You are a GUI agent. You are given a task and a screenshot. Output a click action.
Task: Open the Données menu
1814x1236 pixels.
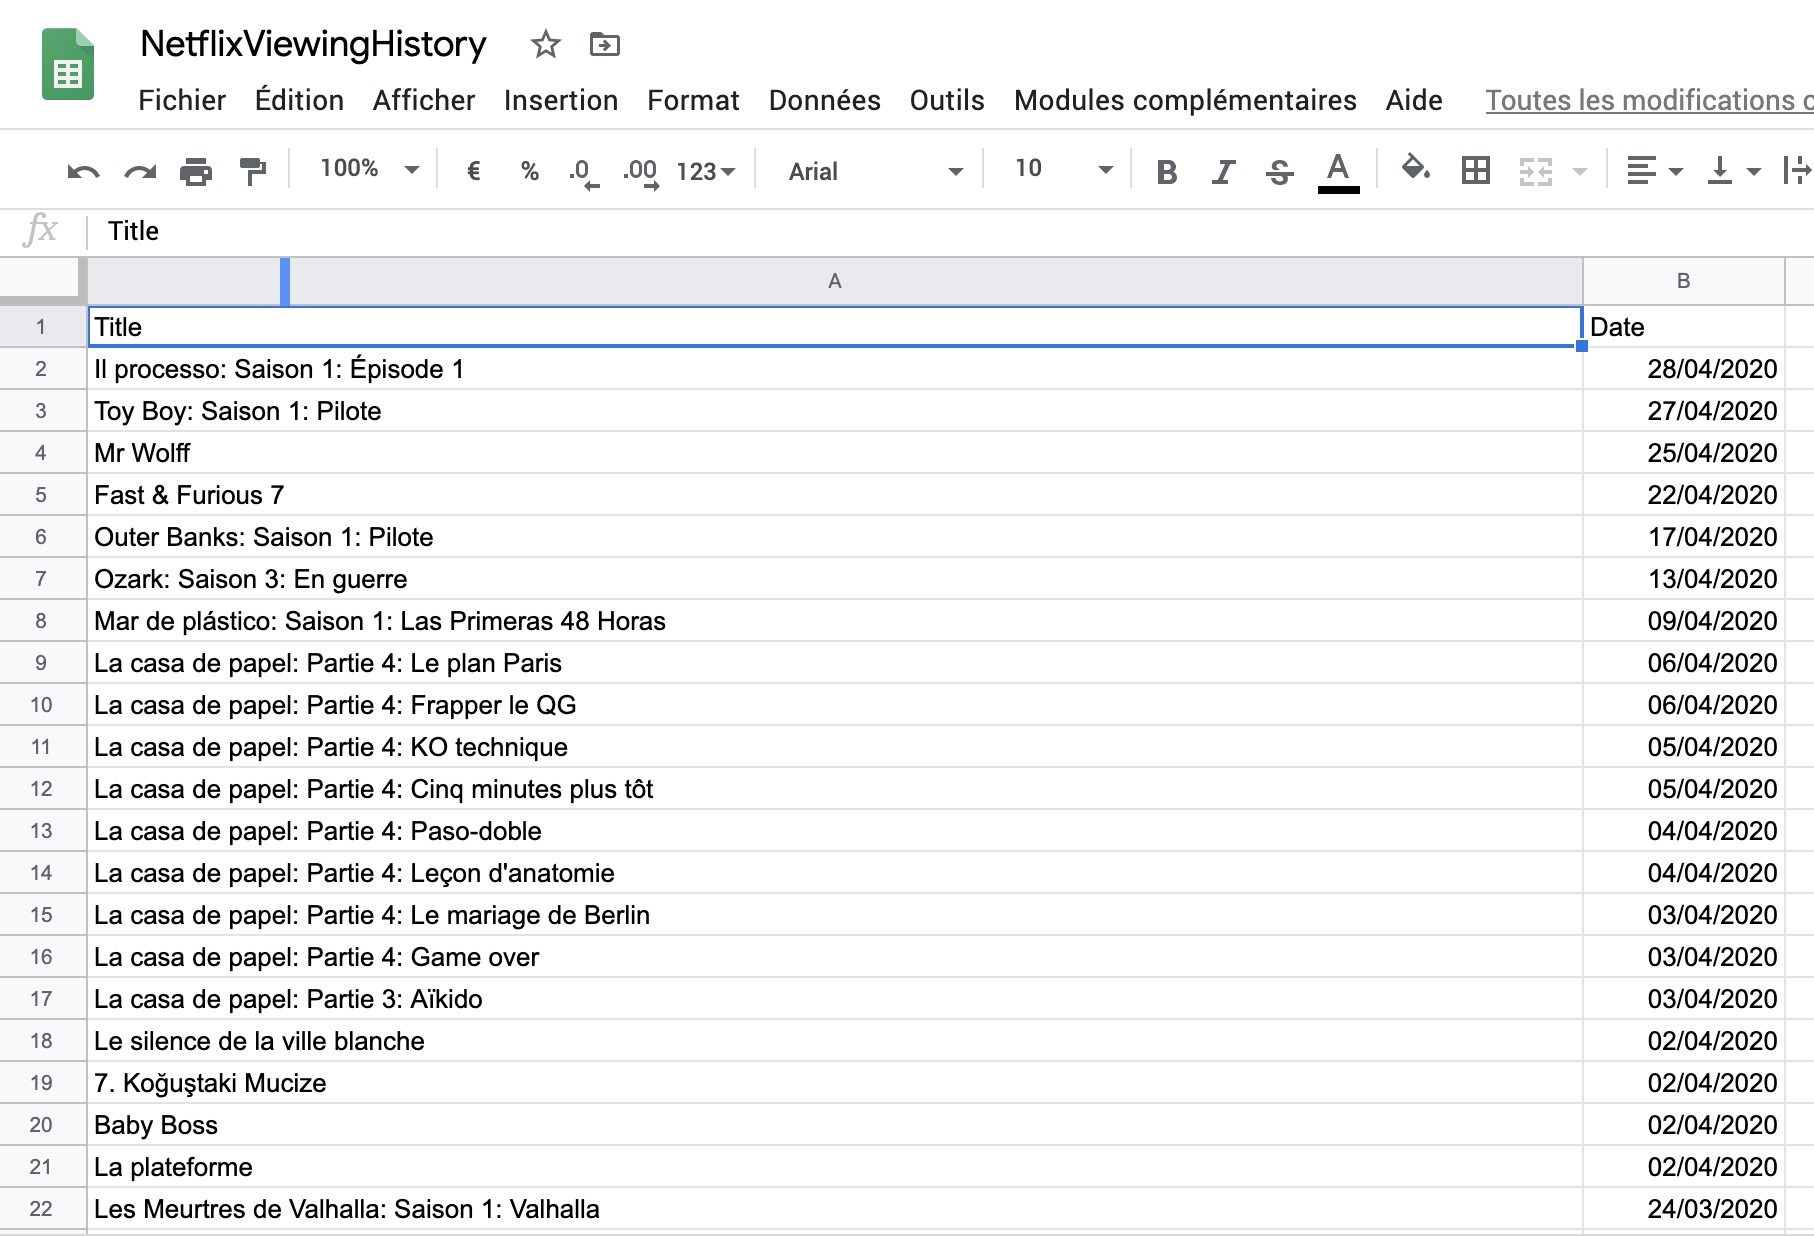[824, 101]
